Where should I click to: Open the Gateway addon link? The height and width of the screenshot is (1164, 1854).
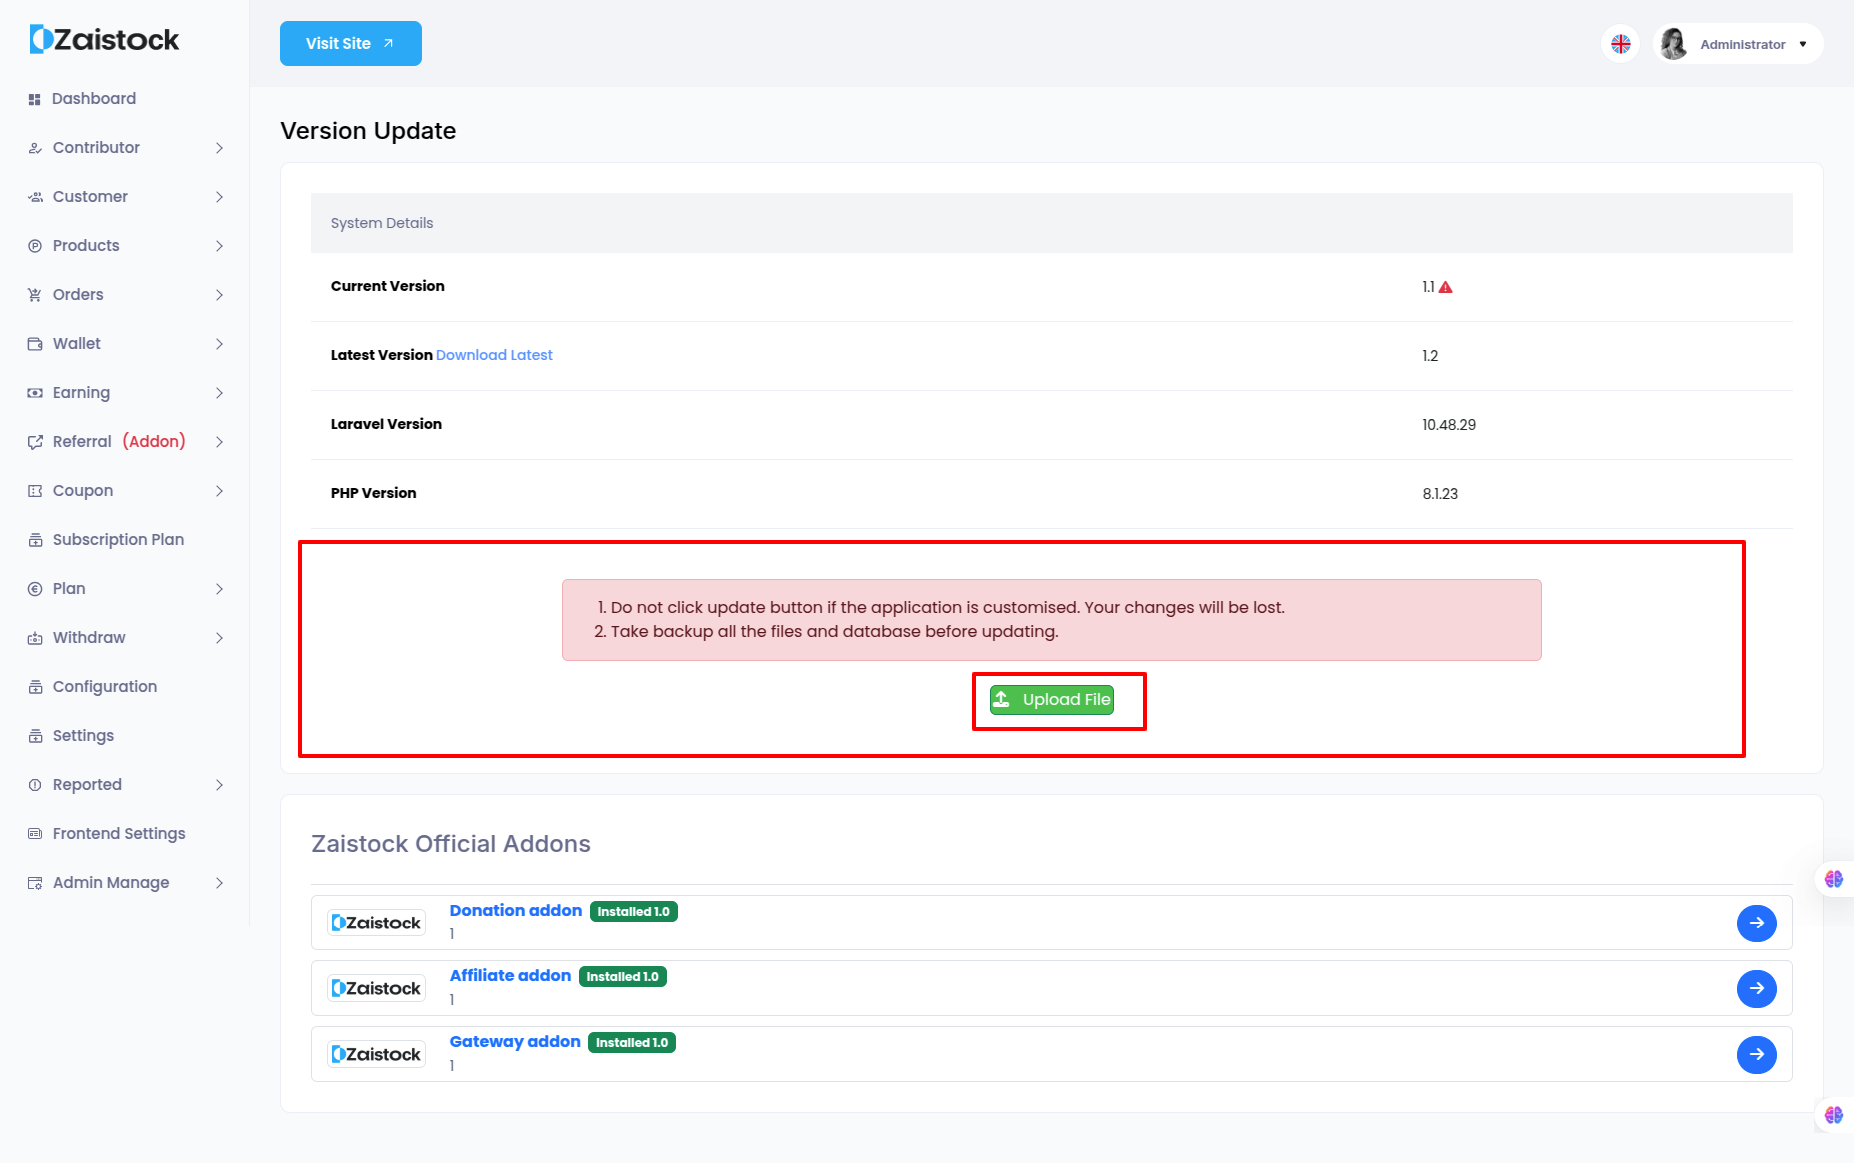tap(515, 1042)
